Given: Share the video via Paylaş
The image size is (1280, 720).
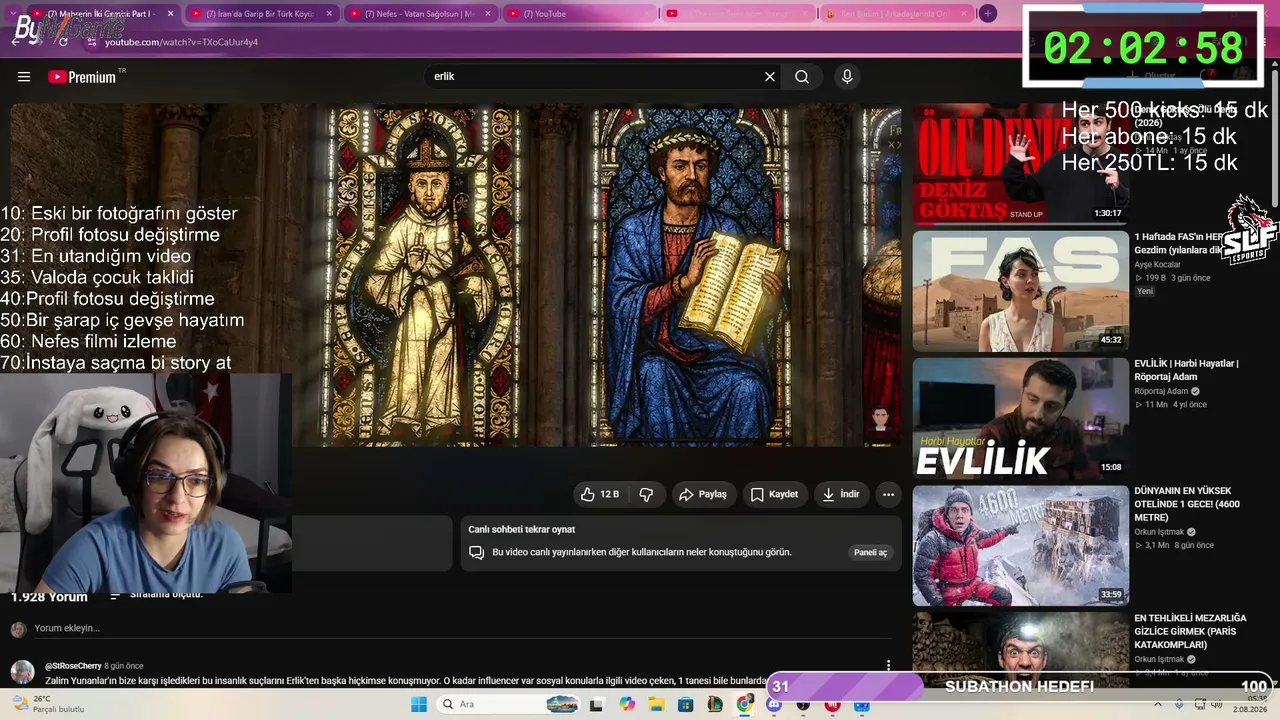Looking at the screenshot, I should pos(703,494).
